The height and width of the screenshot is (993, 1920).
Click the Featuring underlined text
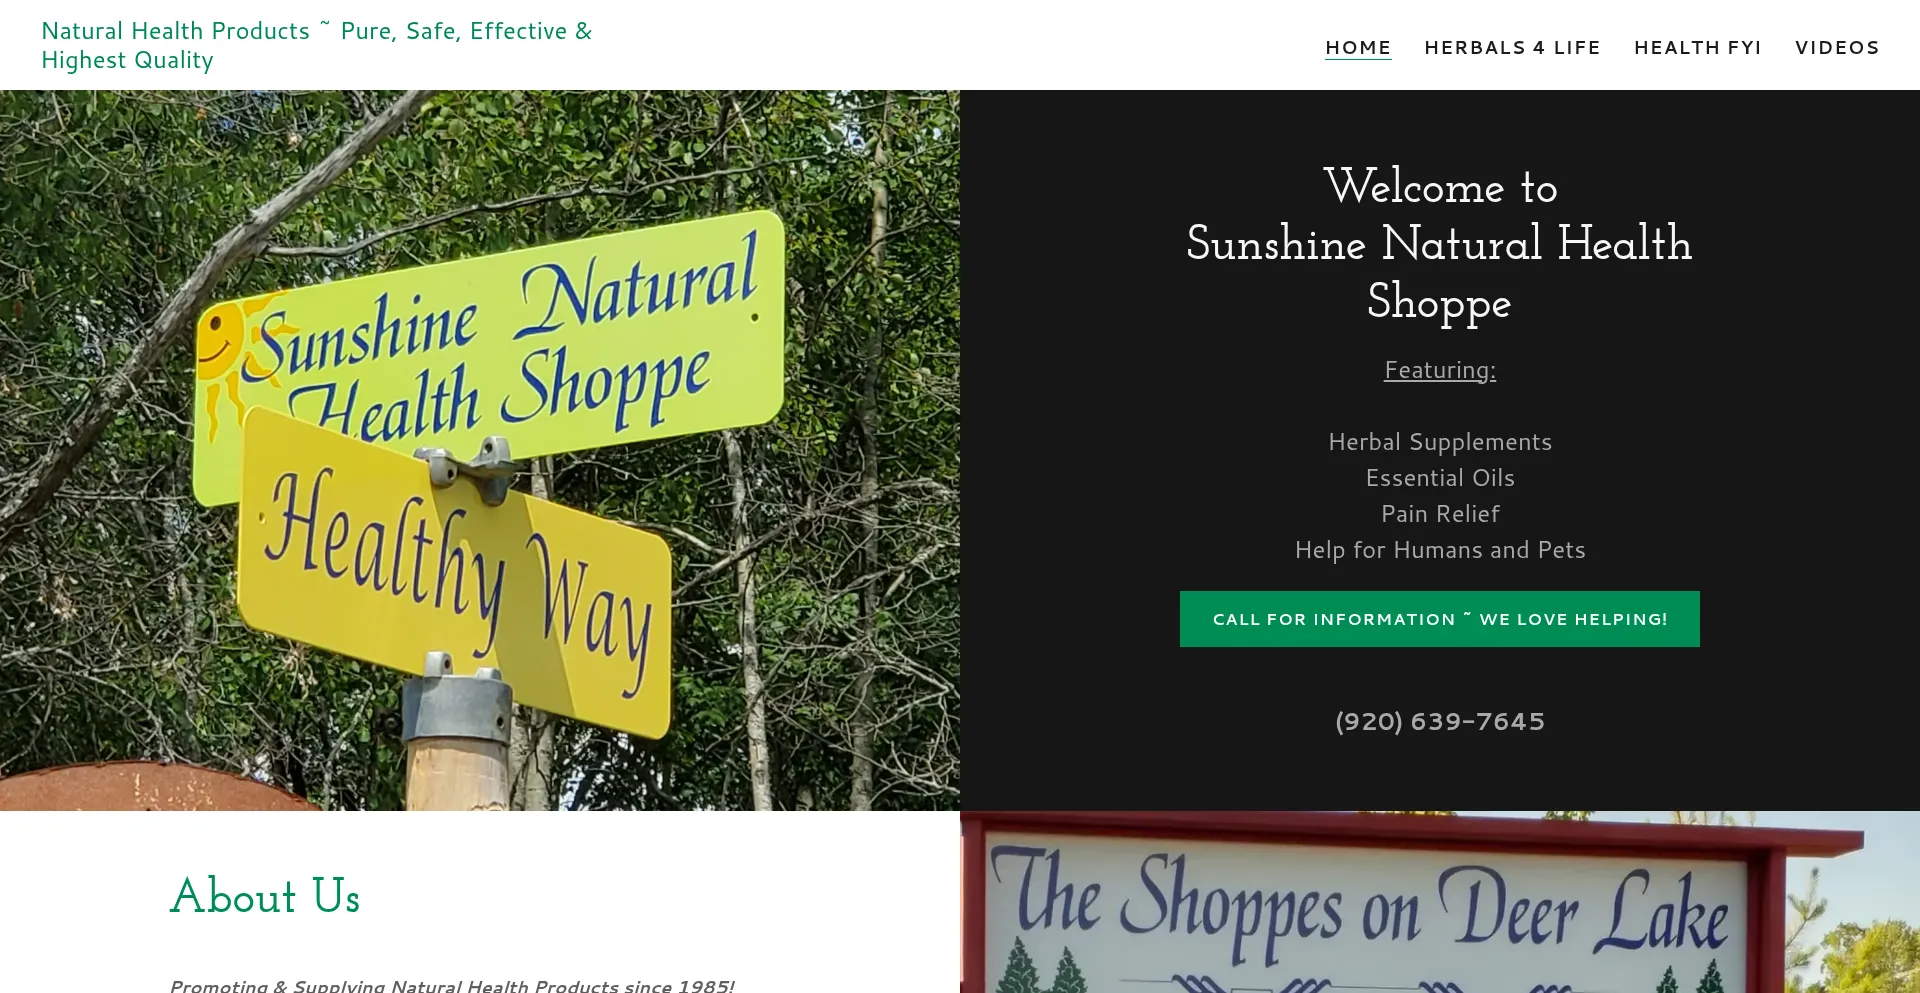[1440, 370]
